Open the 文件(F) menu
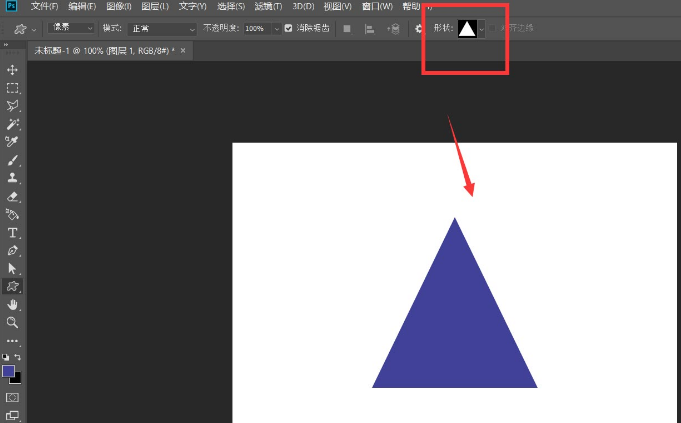 pos(45,7)
